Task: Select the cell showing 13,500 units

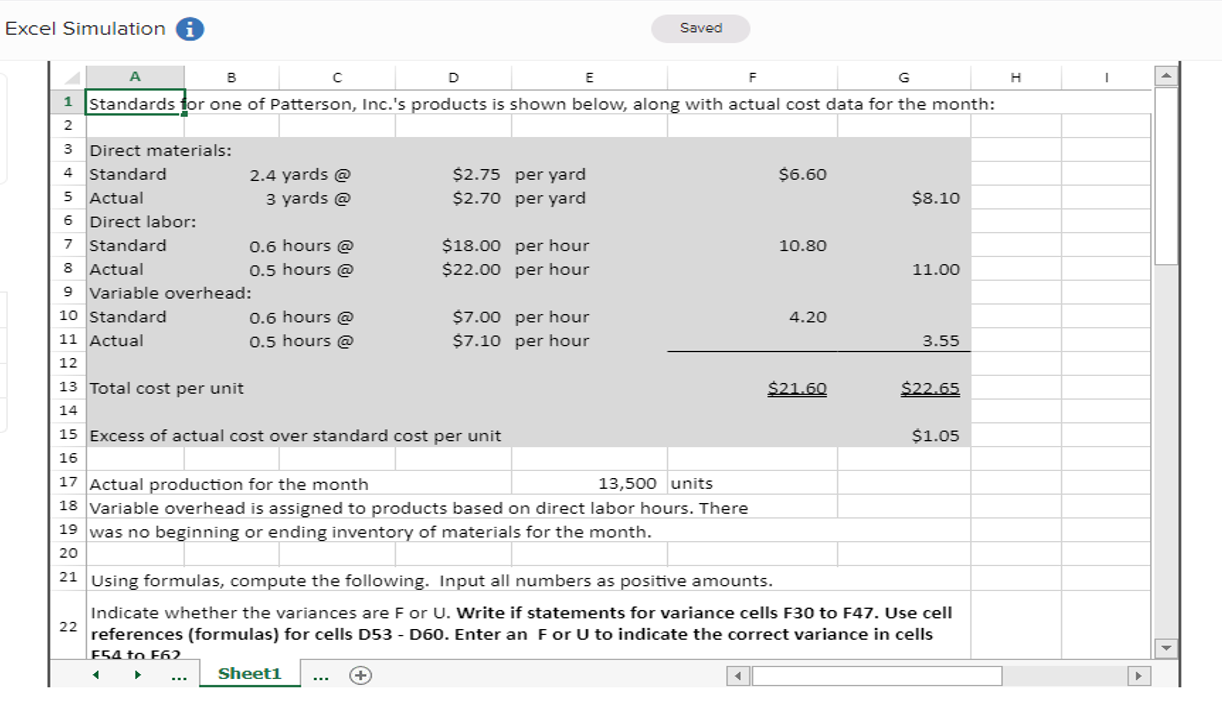Action: tap(589, 483)
